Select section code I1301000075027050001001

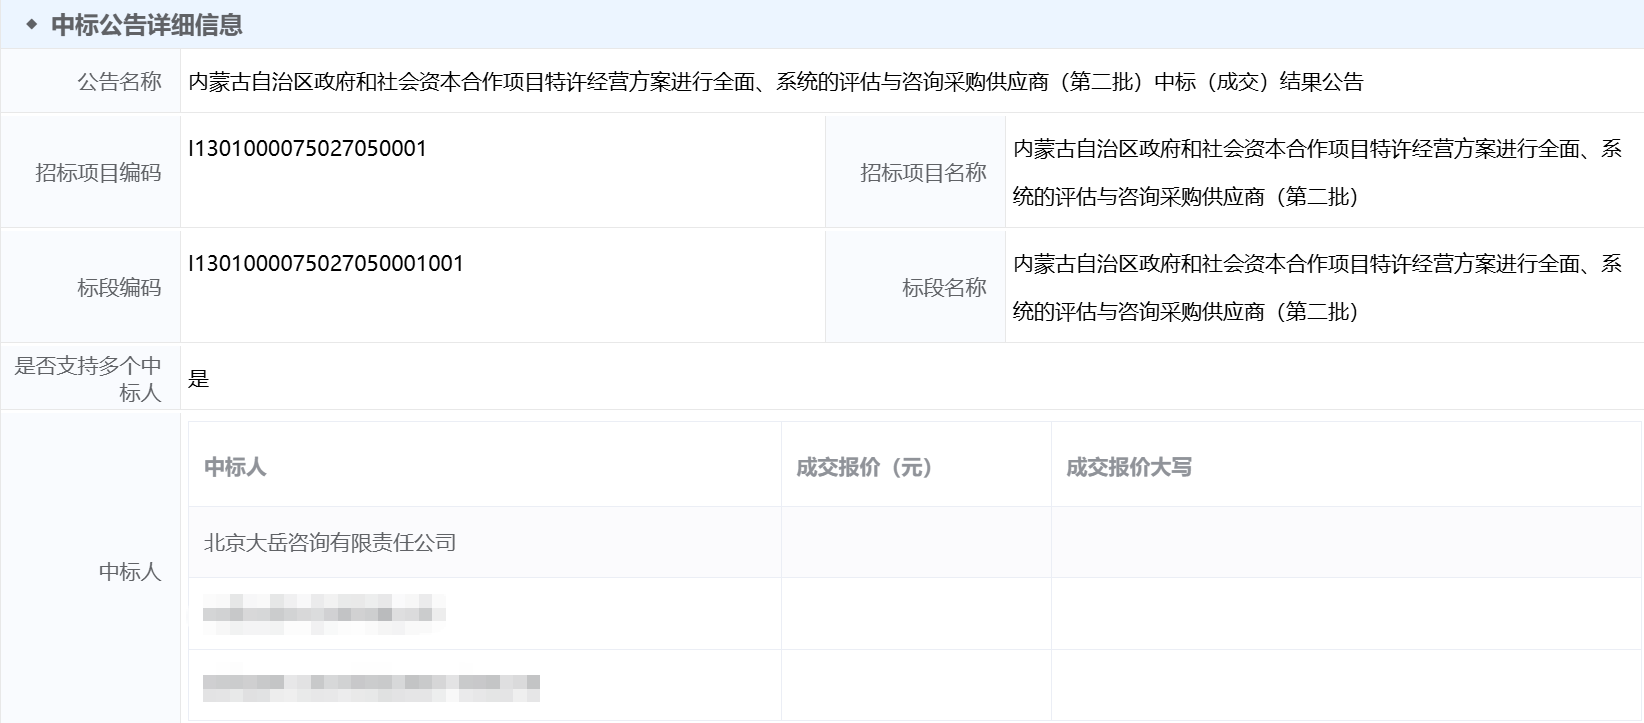coord(326,264)
